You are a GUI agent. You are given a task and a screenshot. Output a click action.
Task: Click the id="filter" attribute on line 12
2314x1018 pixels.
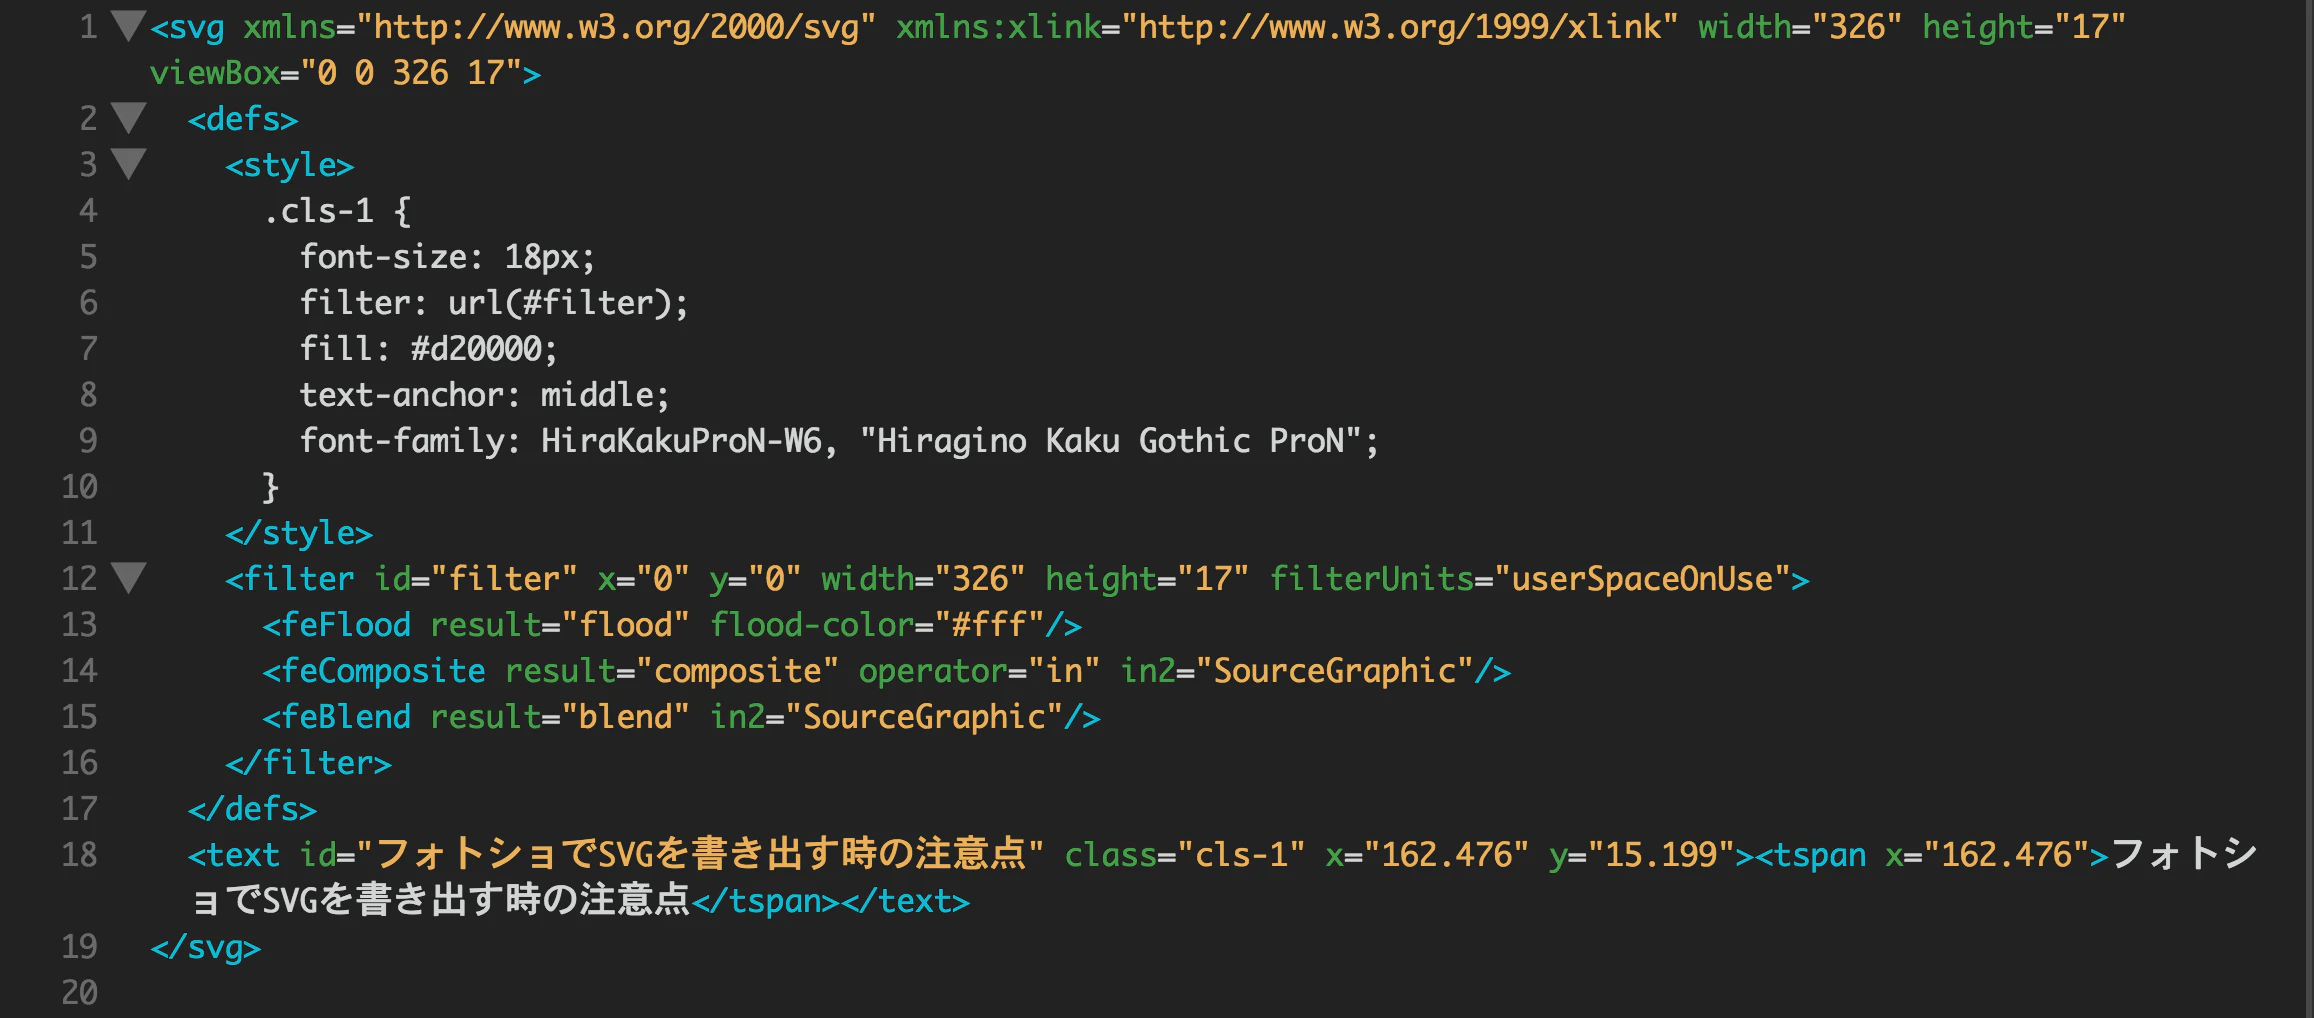476,579
